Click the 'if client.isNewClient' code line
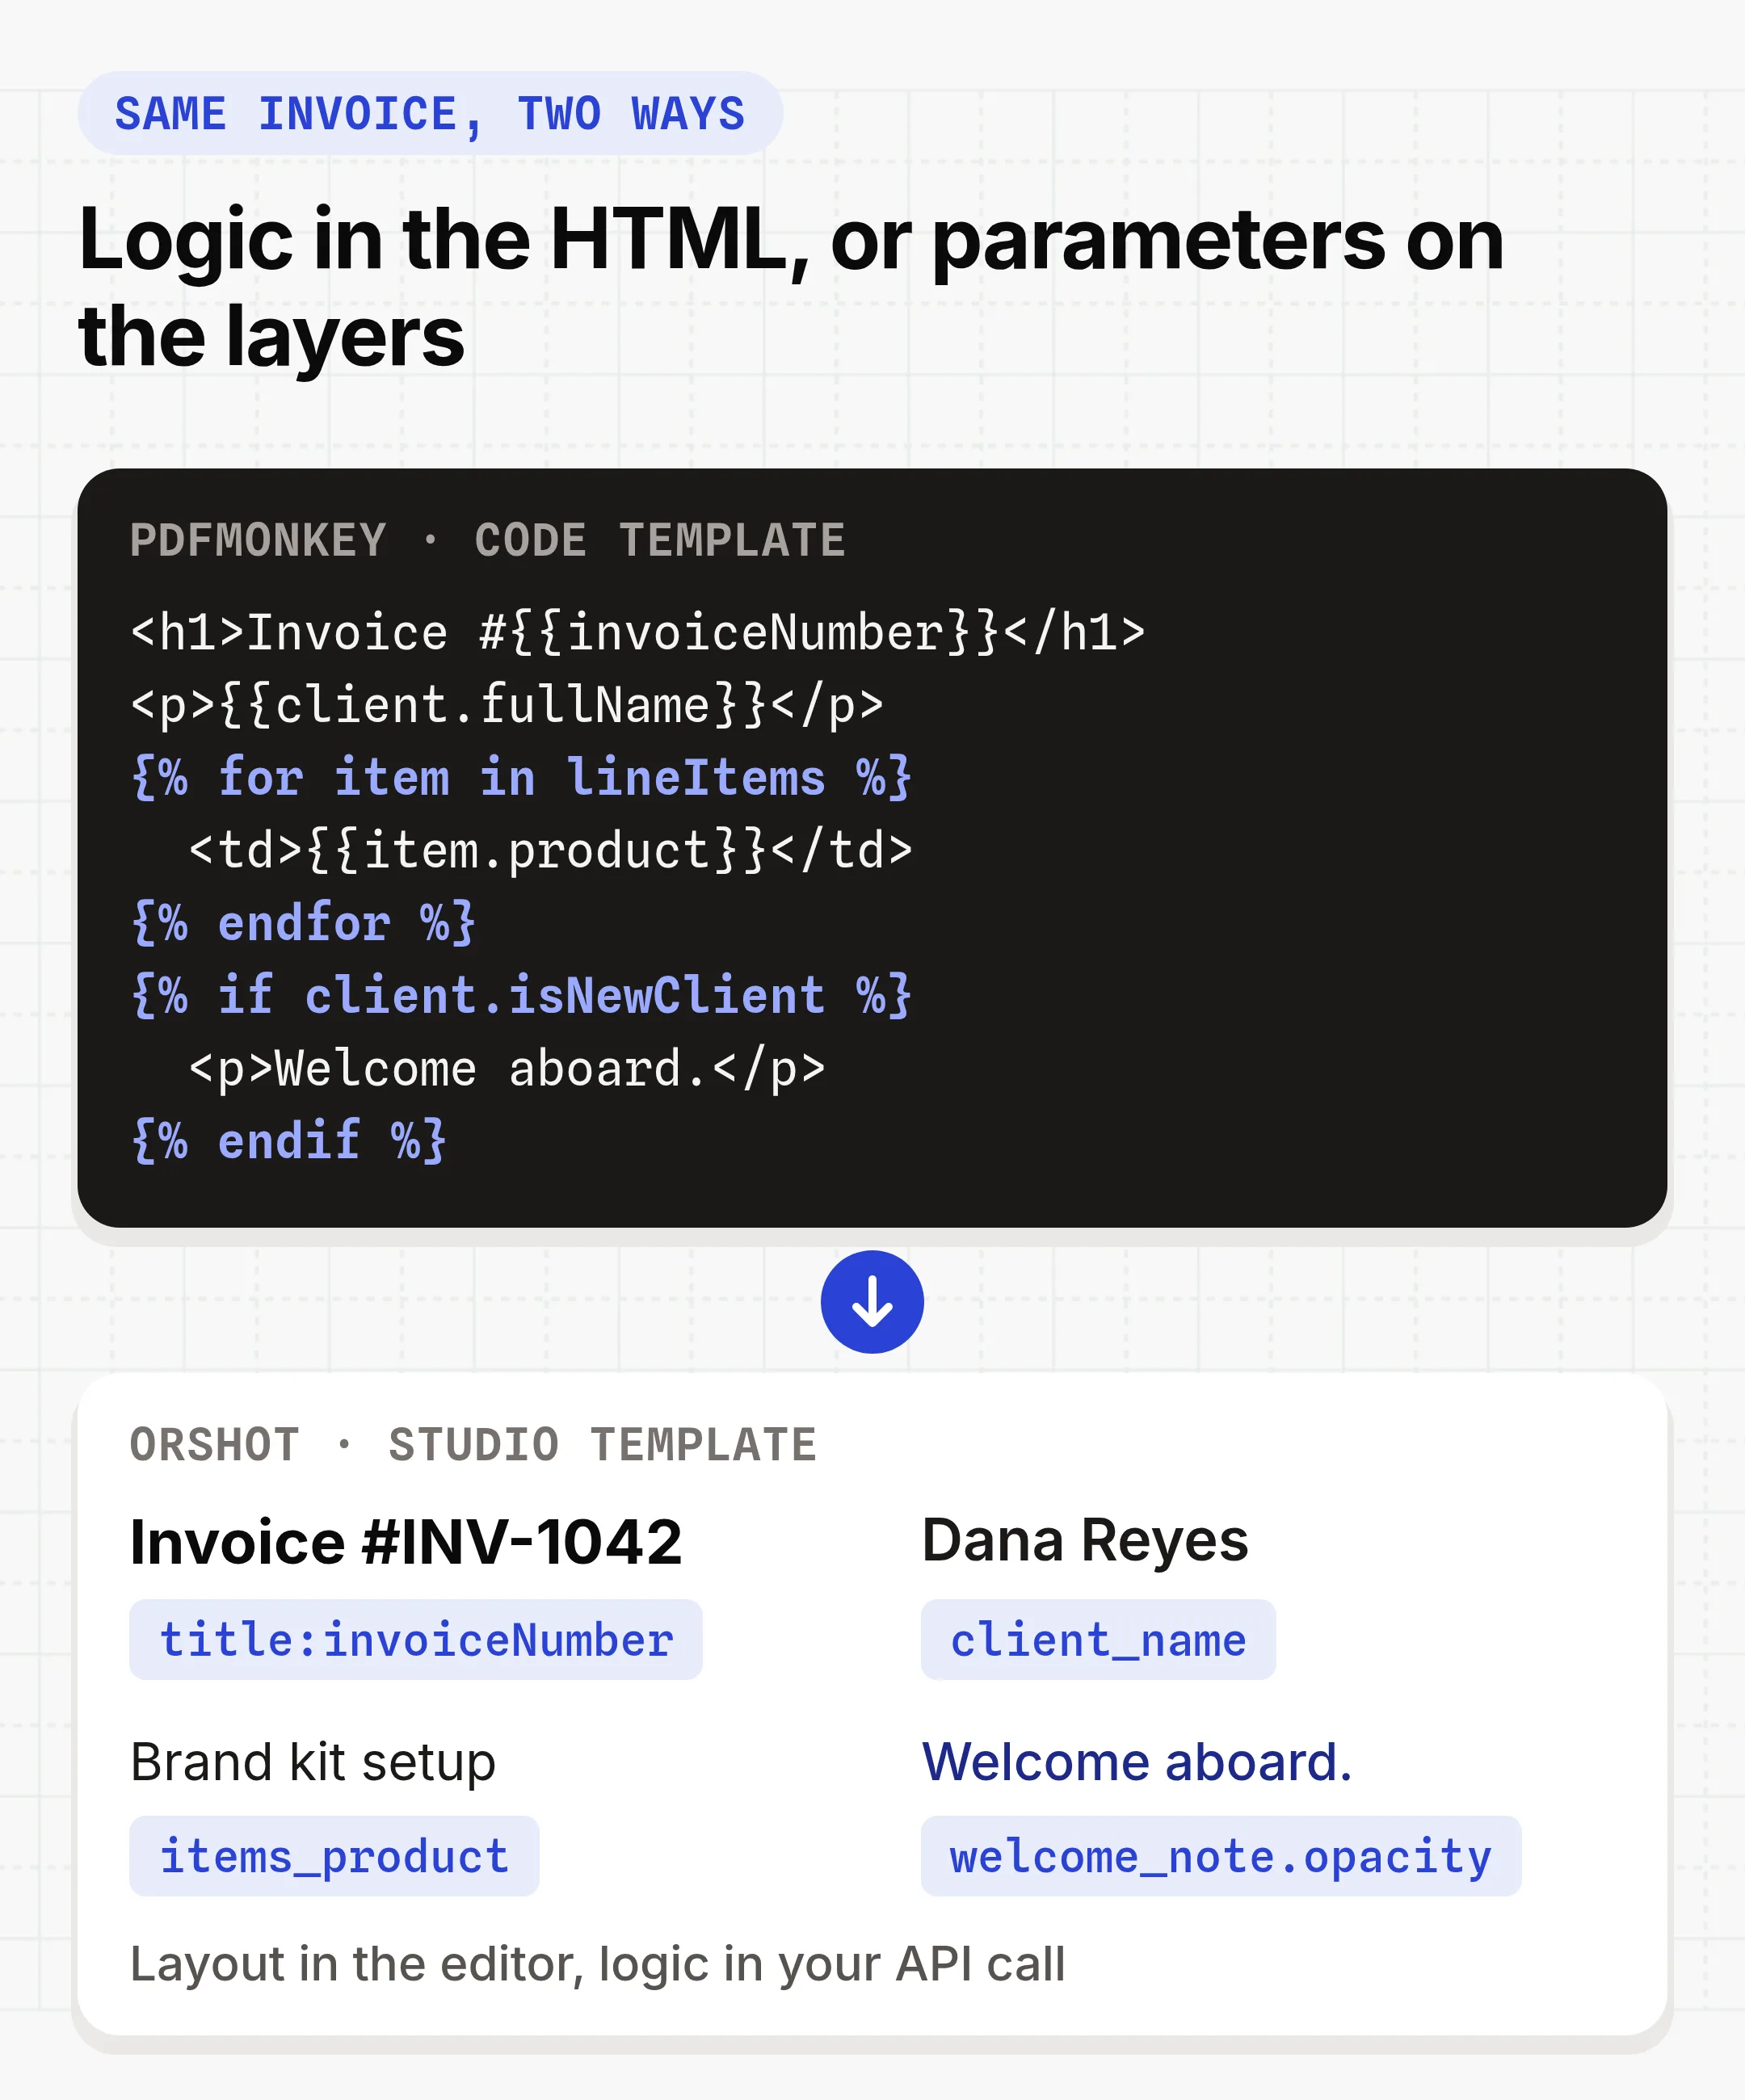 tap(521, 996)
